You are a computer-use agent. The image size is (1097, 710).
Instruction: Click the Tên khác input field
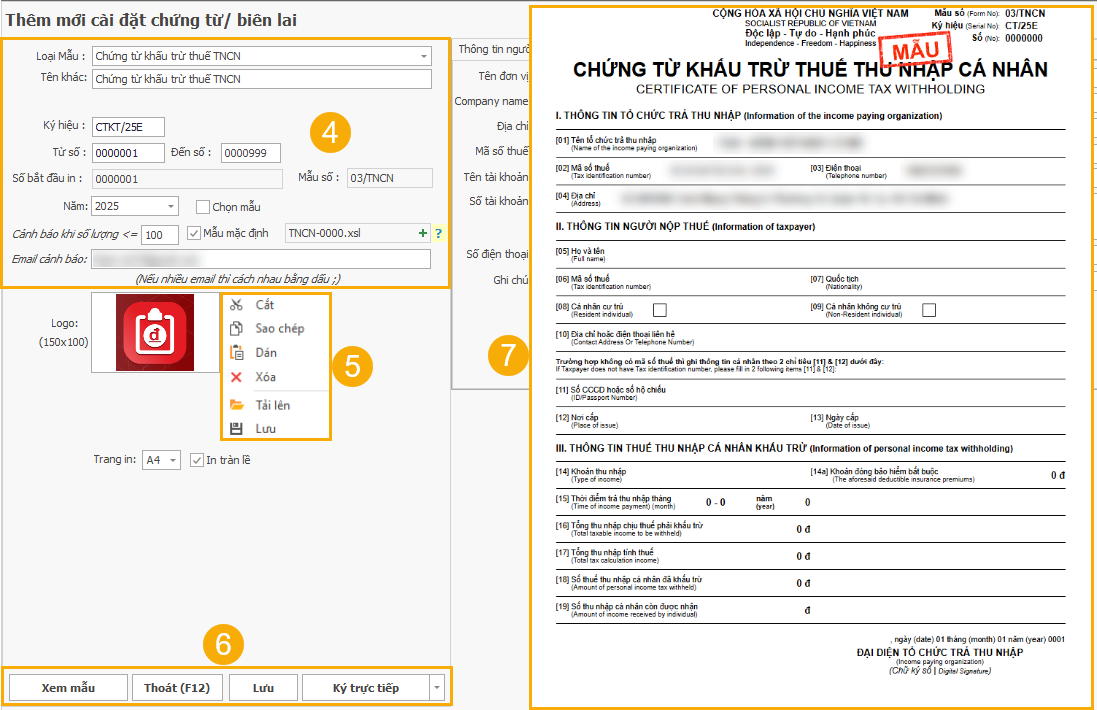coord(262,79)
